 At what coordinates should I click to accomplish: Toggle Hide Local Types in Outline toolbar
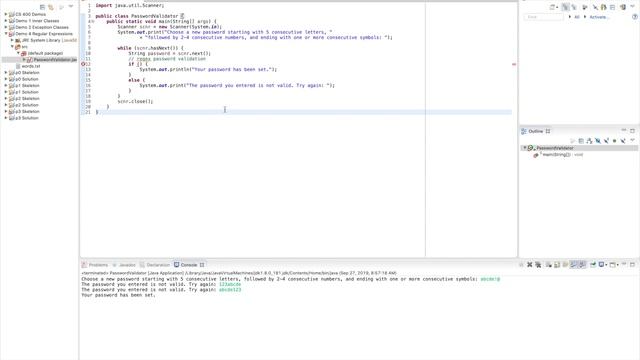click(x=623, y=141)
